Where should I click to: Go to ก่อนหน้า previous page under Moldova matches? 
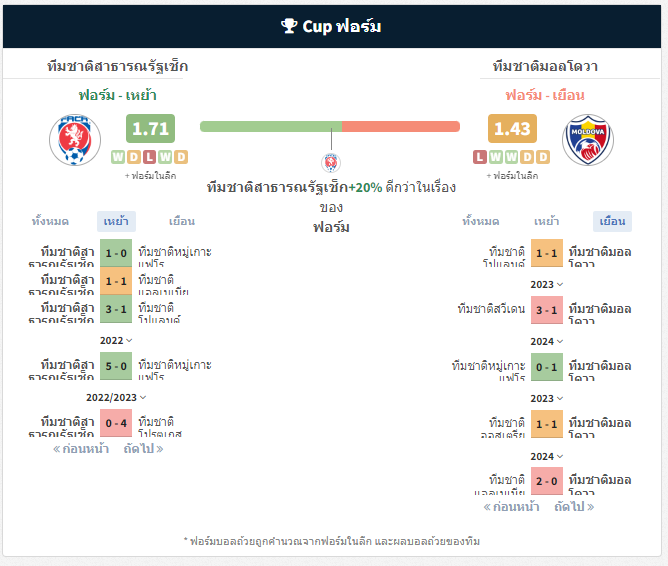pyautogui.click(x=511, y=506)
